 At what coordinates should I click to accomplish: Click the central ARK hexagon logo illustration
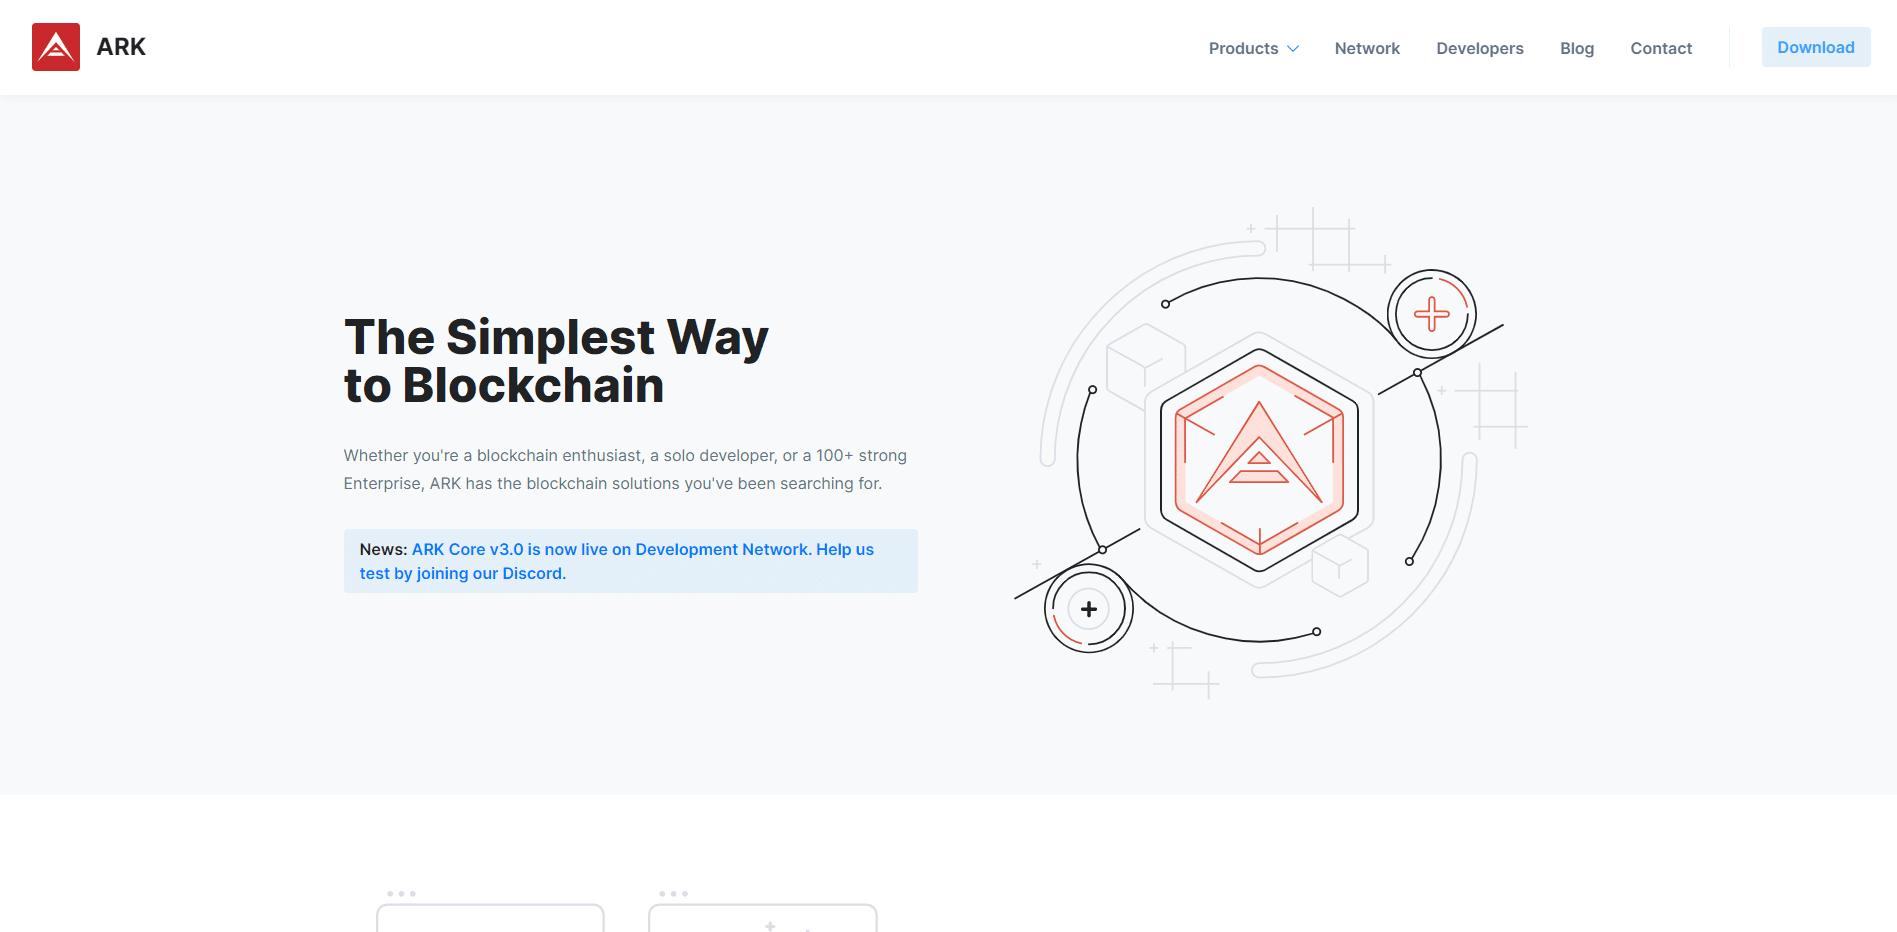(1259, 461)
